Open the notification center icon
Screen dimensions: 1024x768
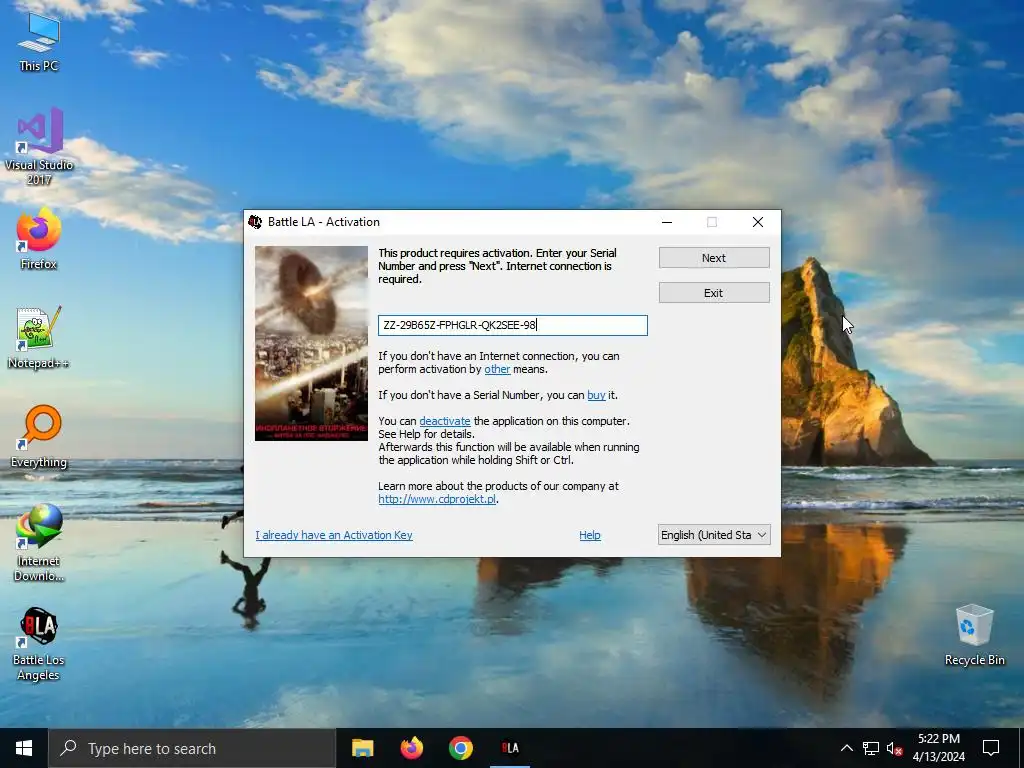point(991,748)
